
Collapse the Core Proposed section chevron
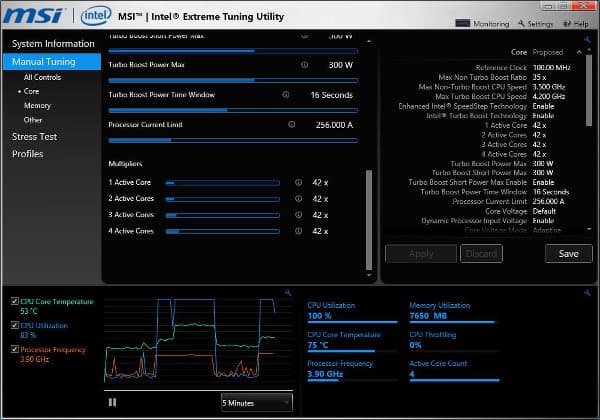(579, 52)
